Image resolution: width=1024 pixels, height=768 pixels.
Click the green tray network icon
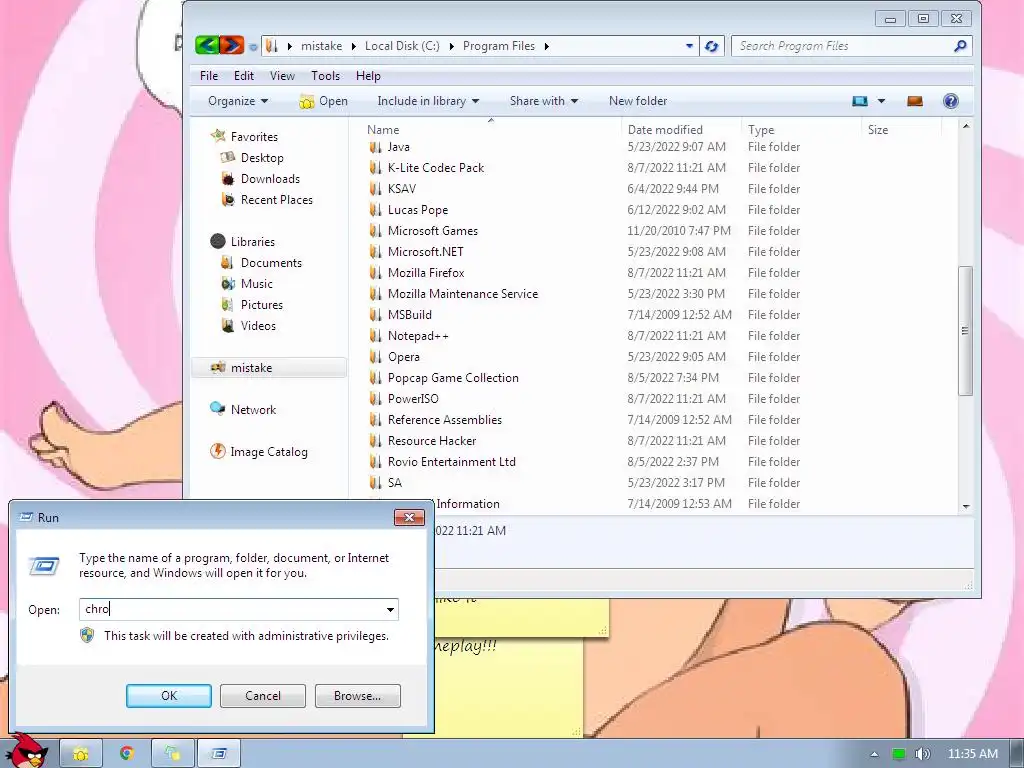coord(899,754)
